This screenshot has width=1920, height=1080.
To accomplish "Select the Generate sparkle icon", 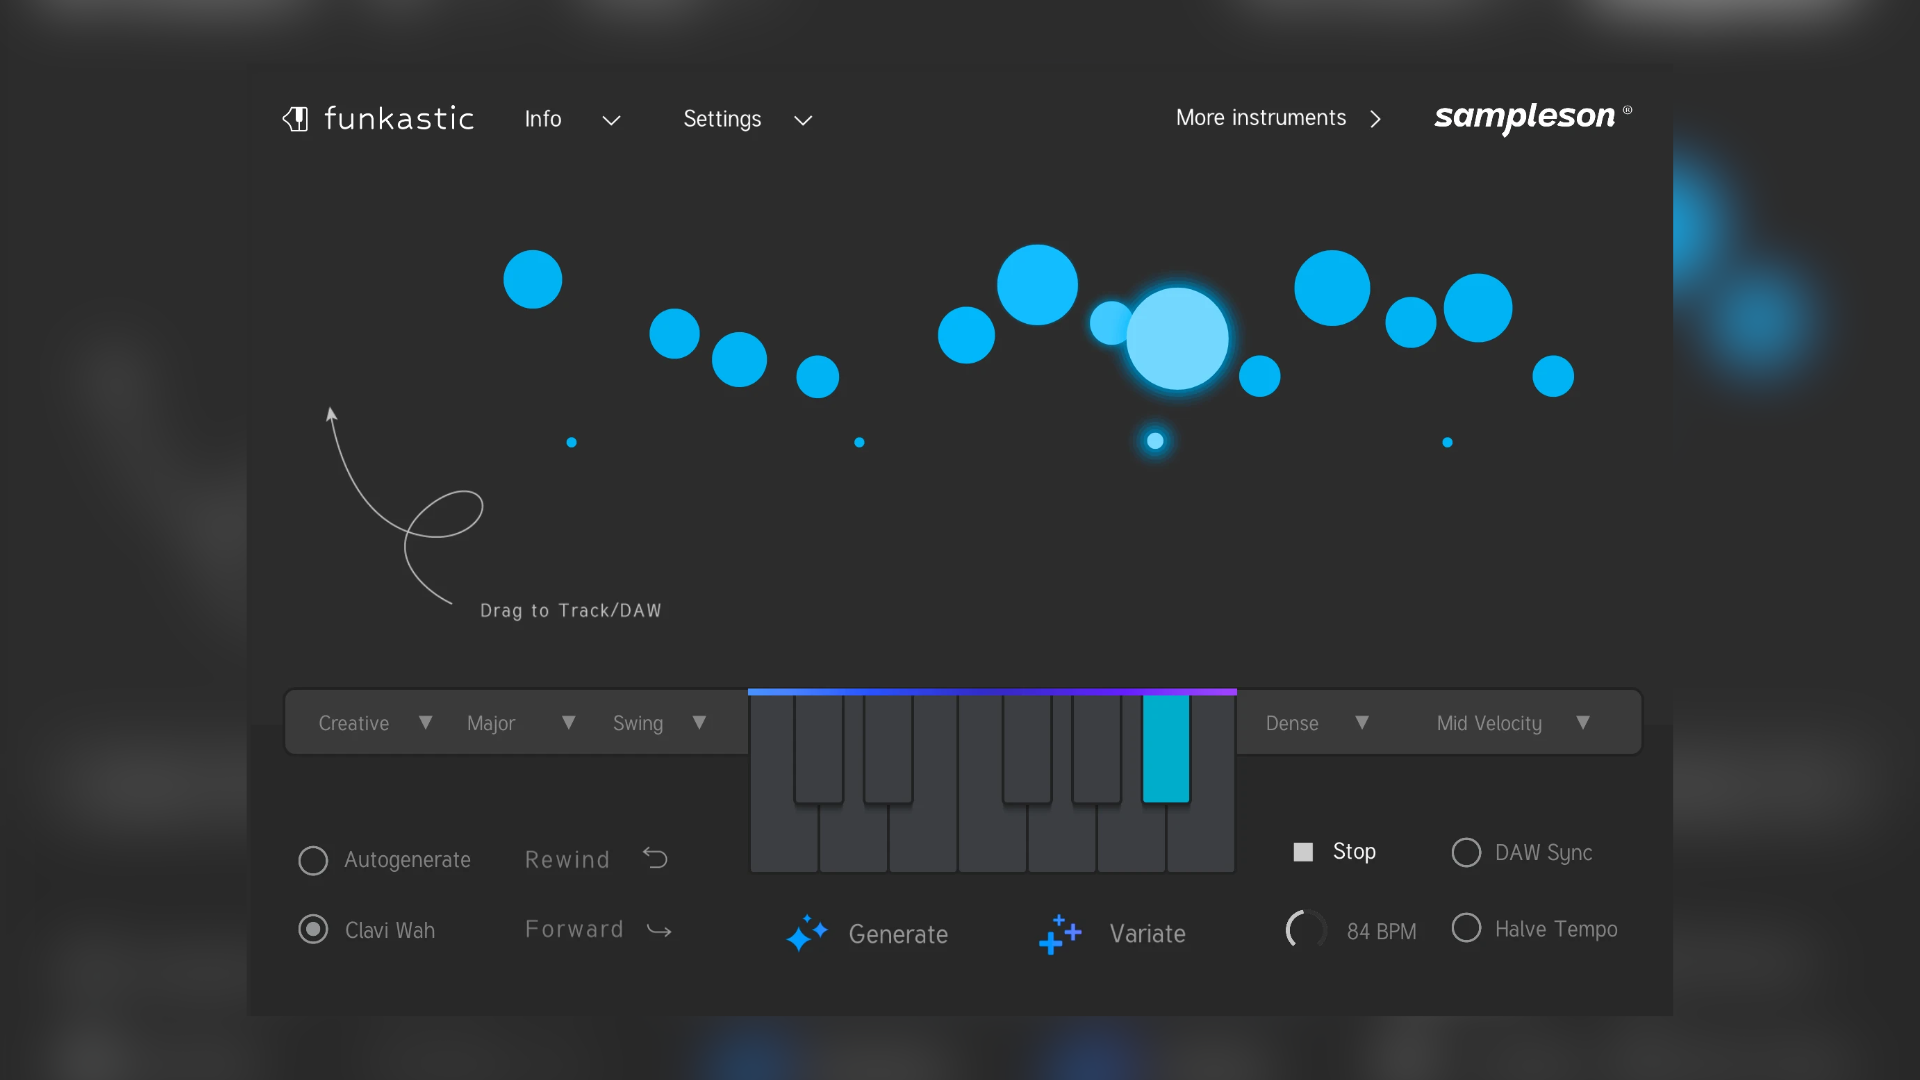I will click(x=808, y=934).
